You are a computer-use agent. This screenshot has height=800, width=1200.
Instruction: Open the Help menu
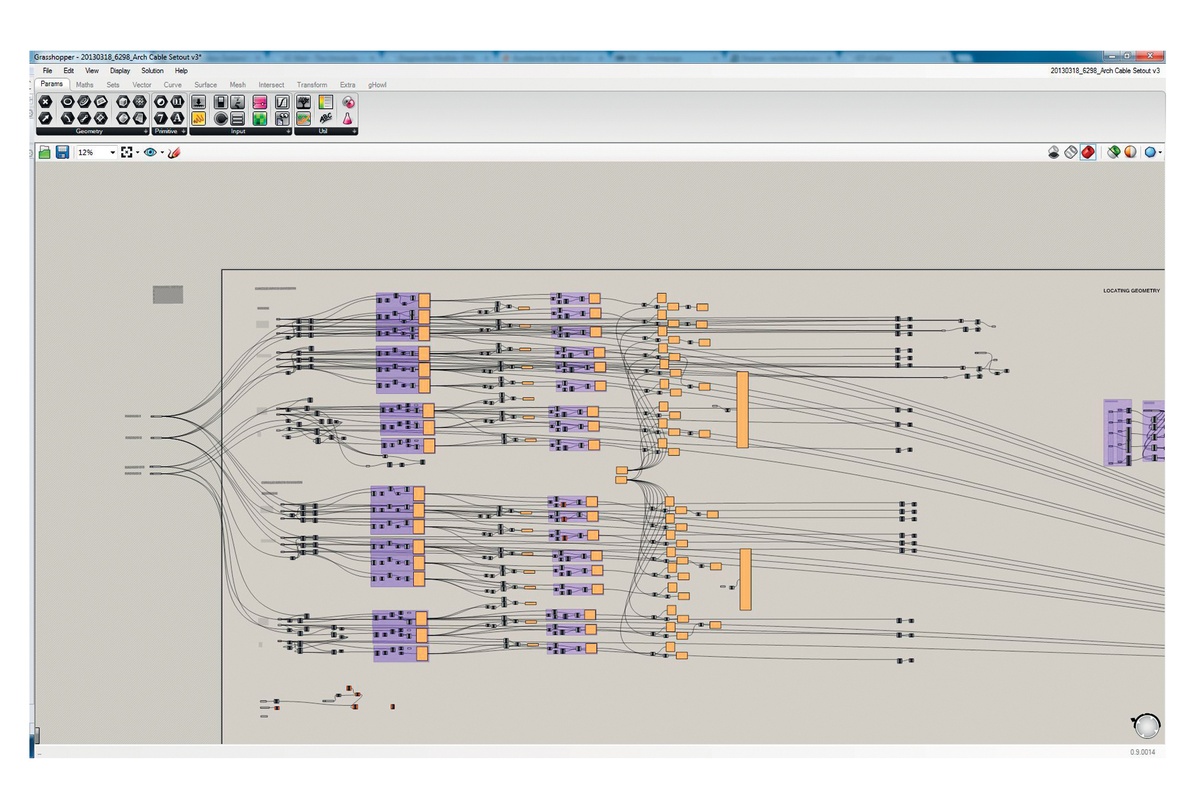click(x=181, y=71)
